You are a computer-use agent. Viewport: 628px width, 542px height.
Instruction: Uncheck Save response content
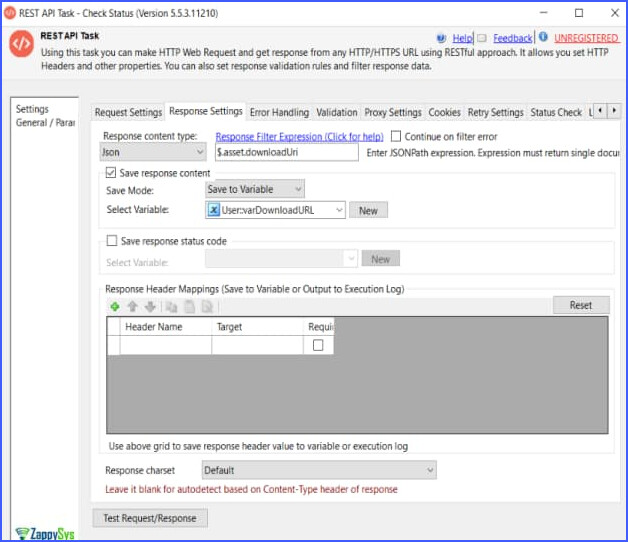point(111,173)
